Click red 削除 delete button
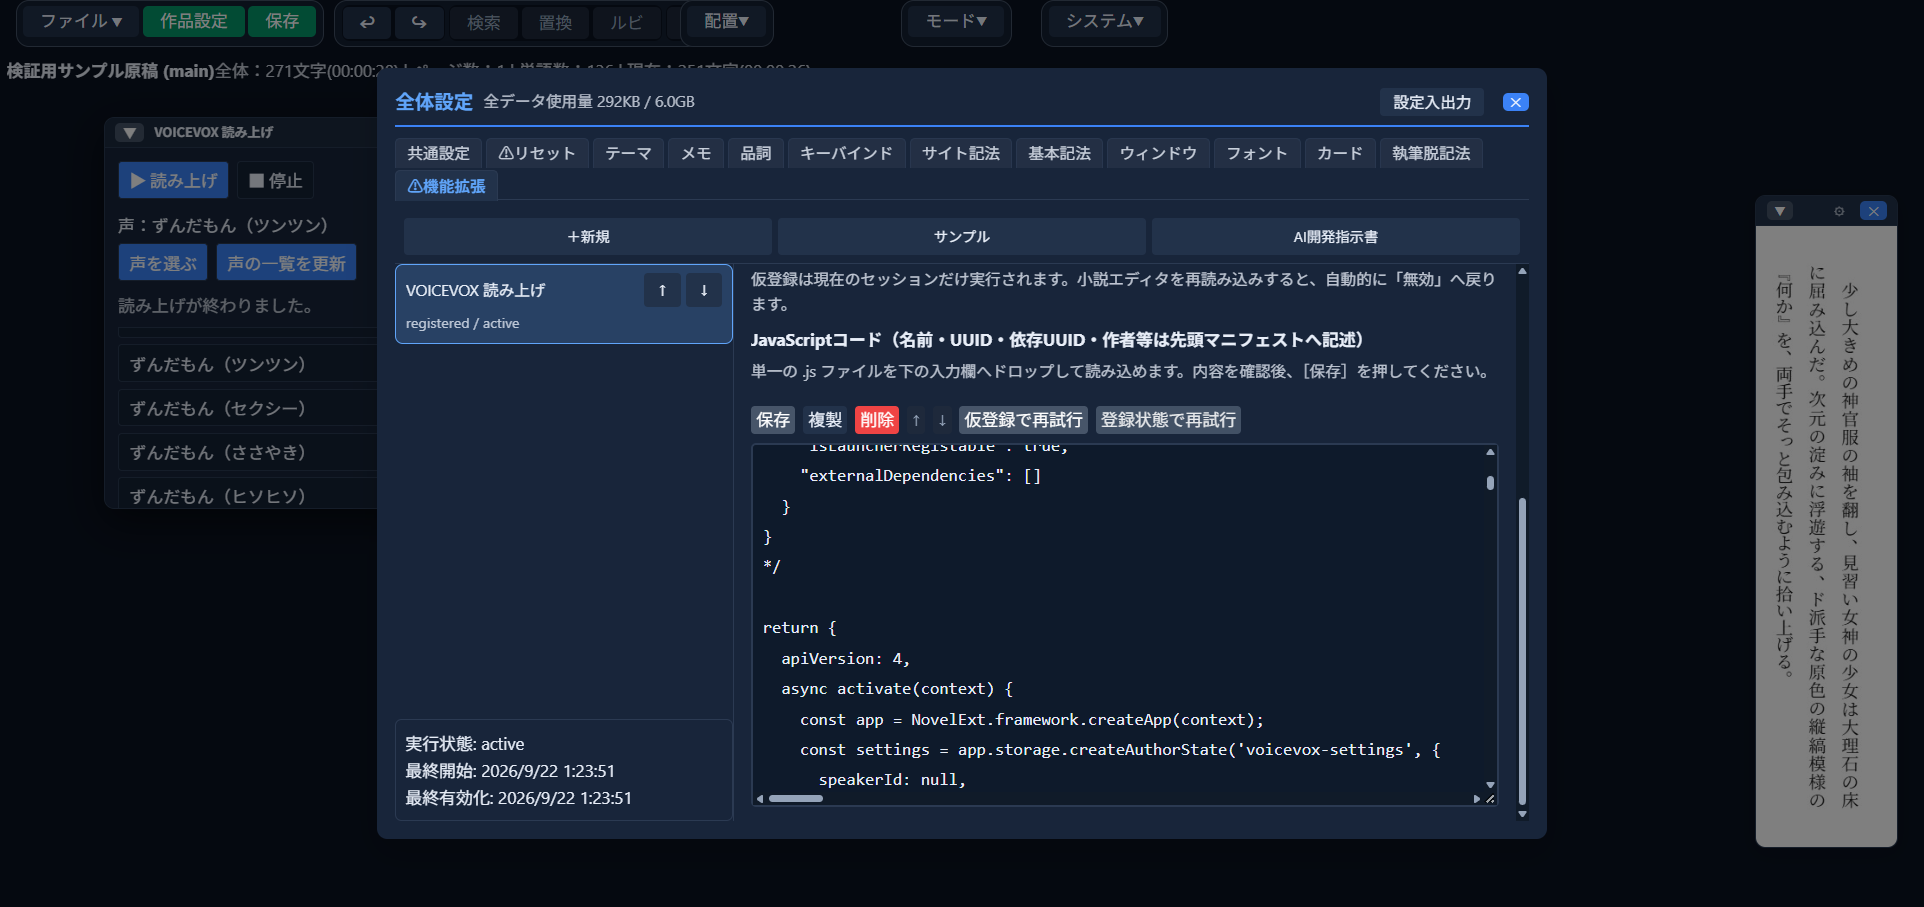1924x907 pixels. [x=877, y=420]
